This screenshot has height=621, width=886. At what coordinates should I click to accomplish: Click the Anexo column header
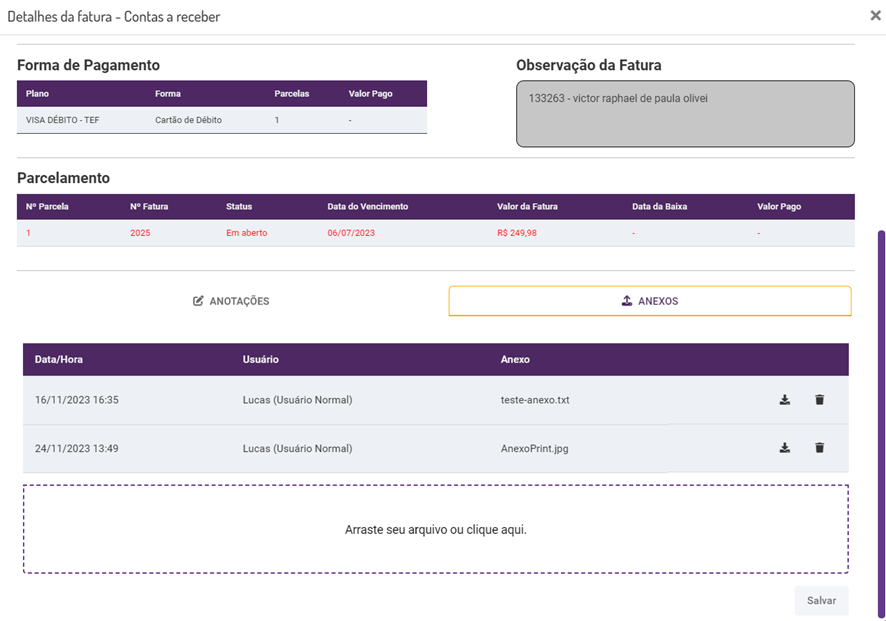515,359
